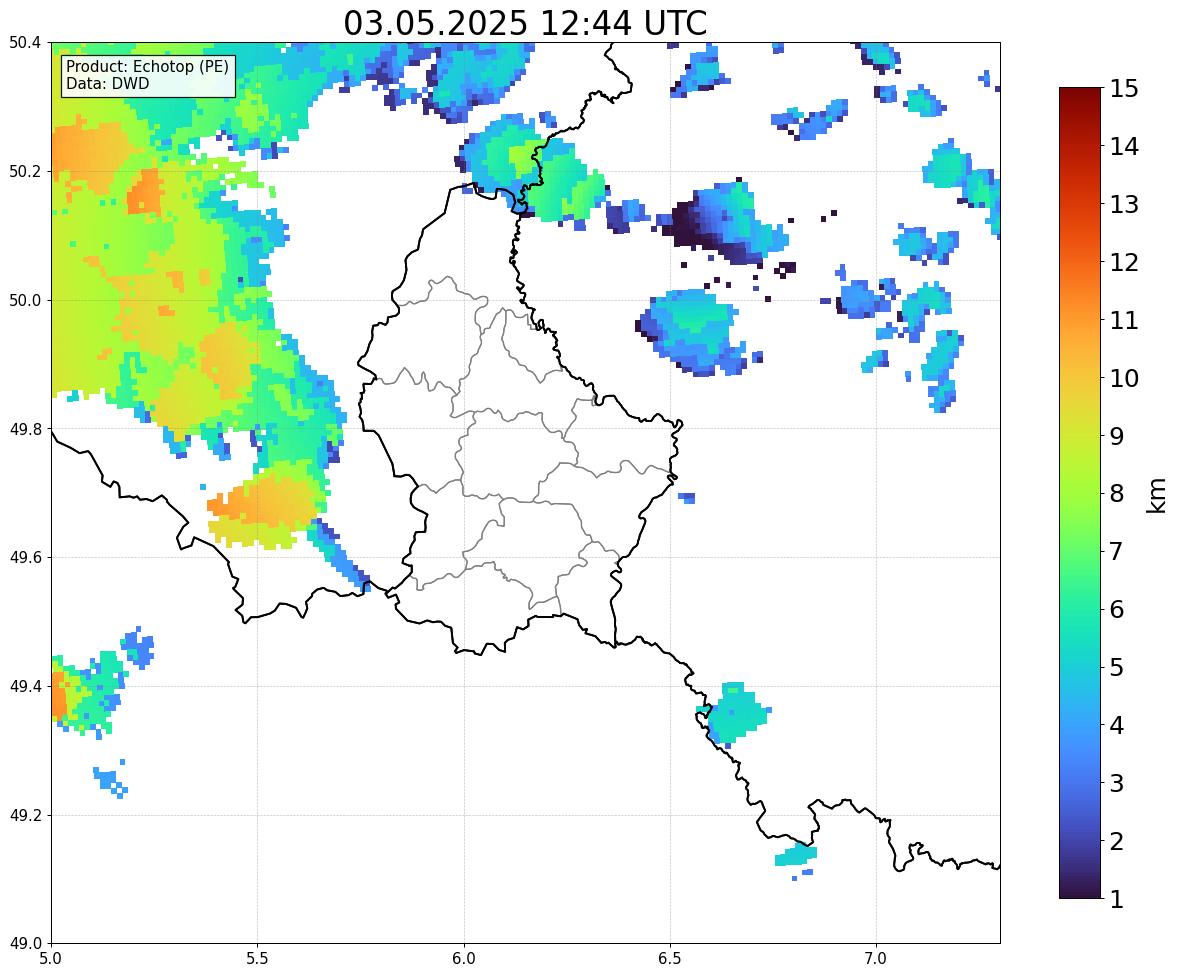Click longitude axis label 5.0

coord(51,959)
